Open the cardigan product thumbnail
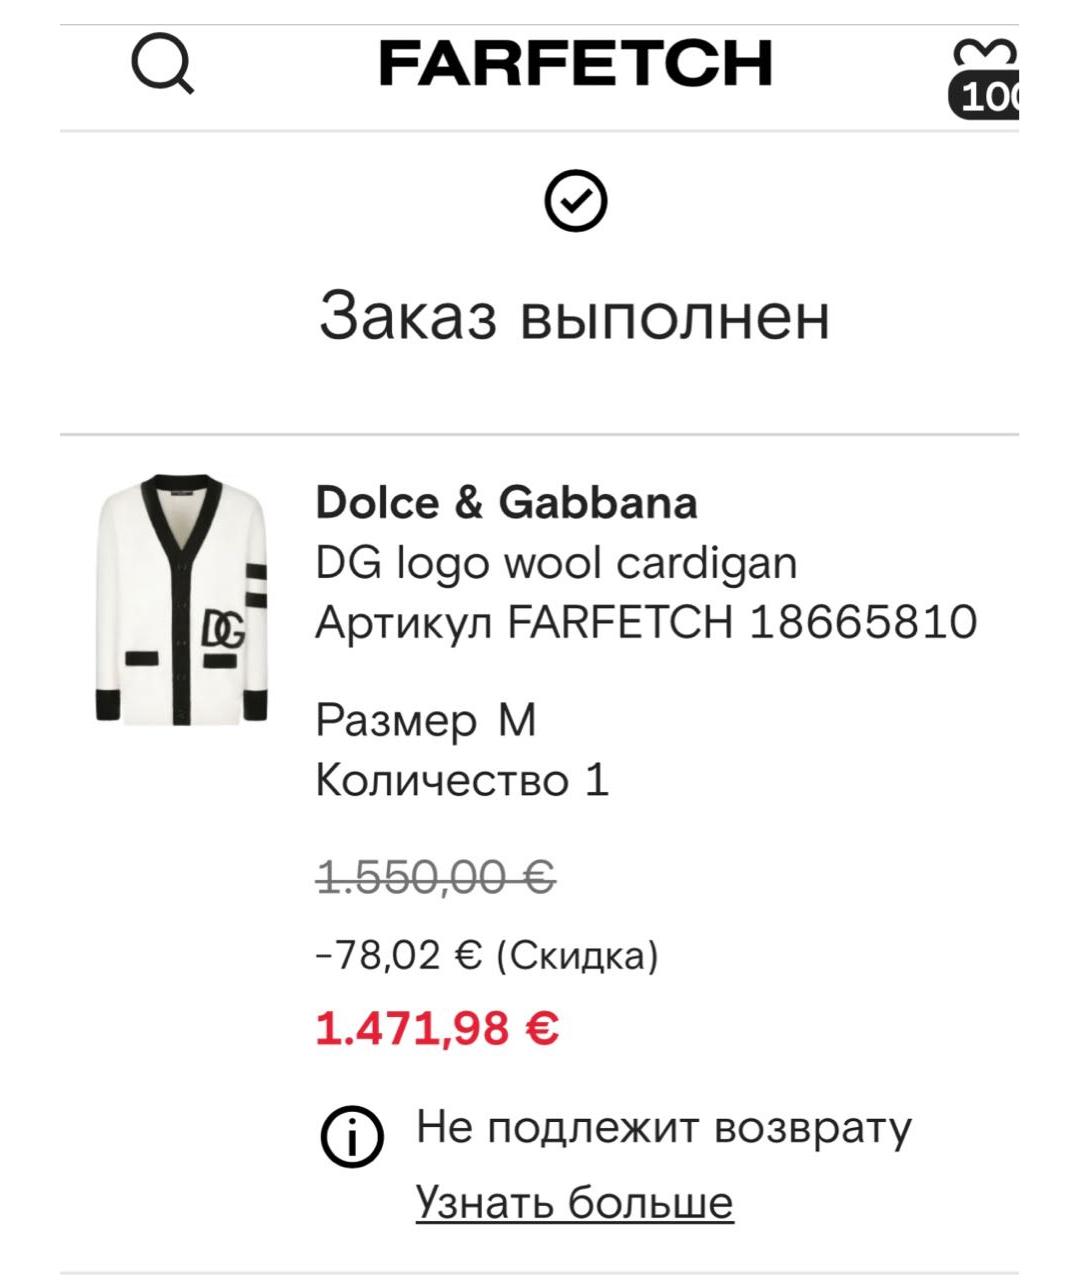 click(183, 599)
